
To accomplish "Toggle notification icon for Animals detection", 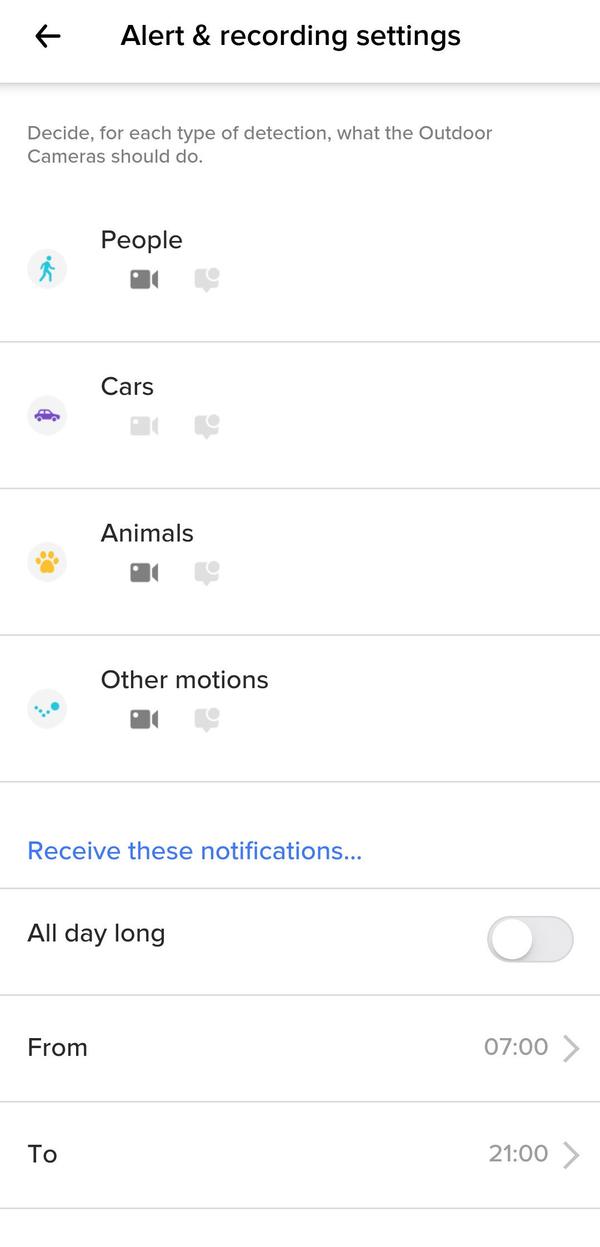I will (x=207, y=572).
